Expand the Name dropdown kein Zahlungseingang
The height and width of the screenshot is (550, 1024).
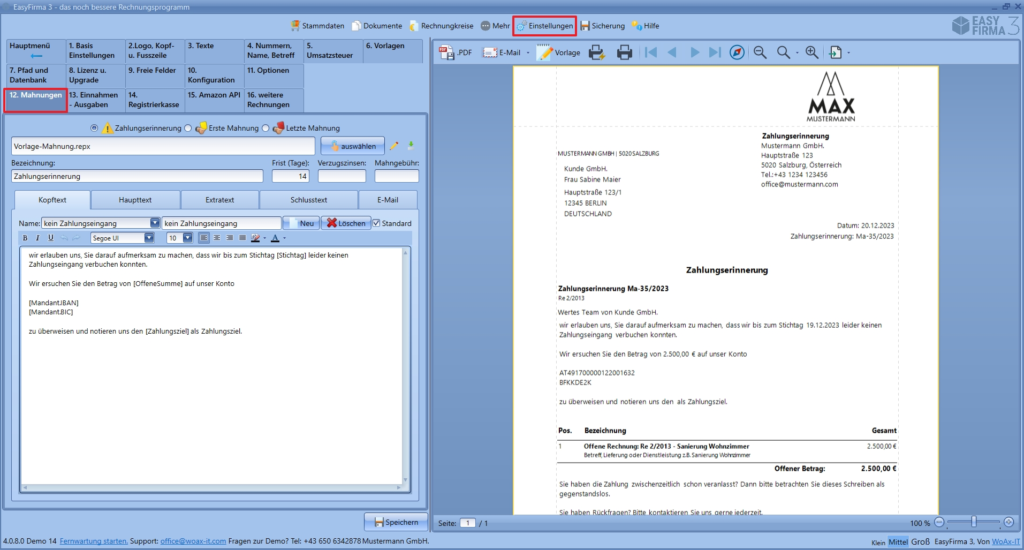click(x=154, y=223)
